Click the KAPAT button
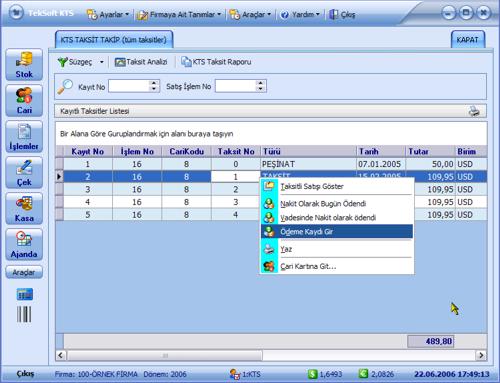The image size is (500, 383). (x=467, y=40)
